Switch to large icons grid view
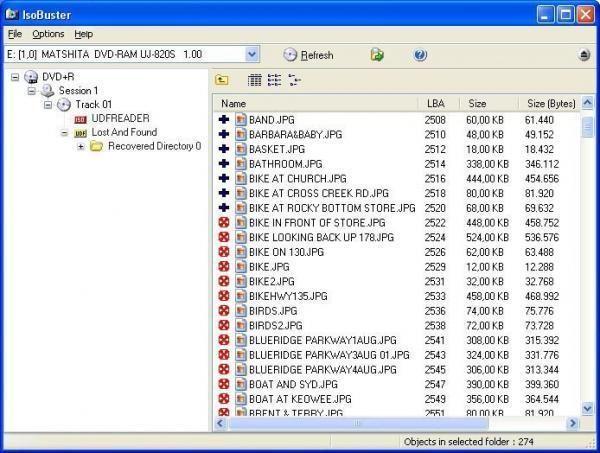 coord(254,80)
